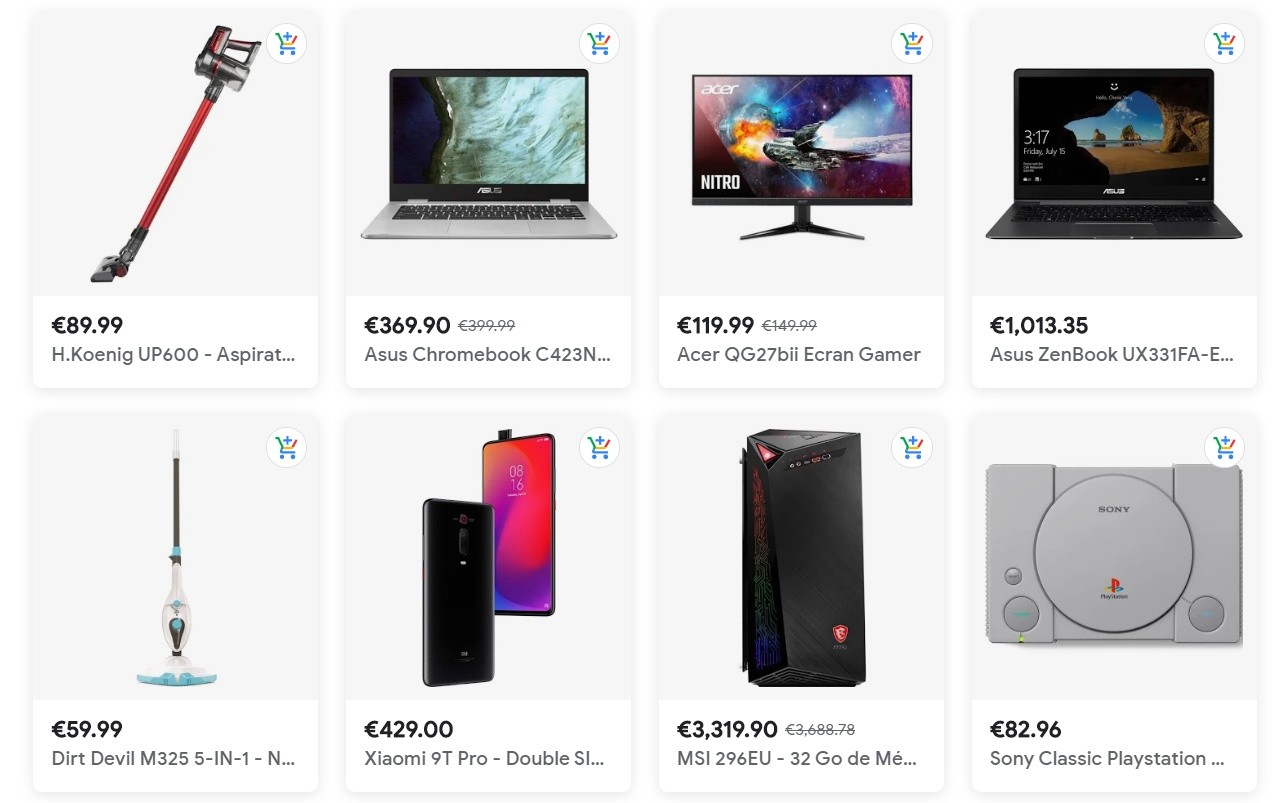Add Asus ZenBook UX331FA to cart

click(x=1225, y=44)
